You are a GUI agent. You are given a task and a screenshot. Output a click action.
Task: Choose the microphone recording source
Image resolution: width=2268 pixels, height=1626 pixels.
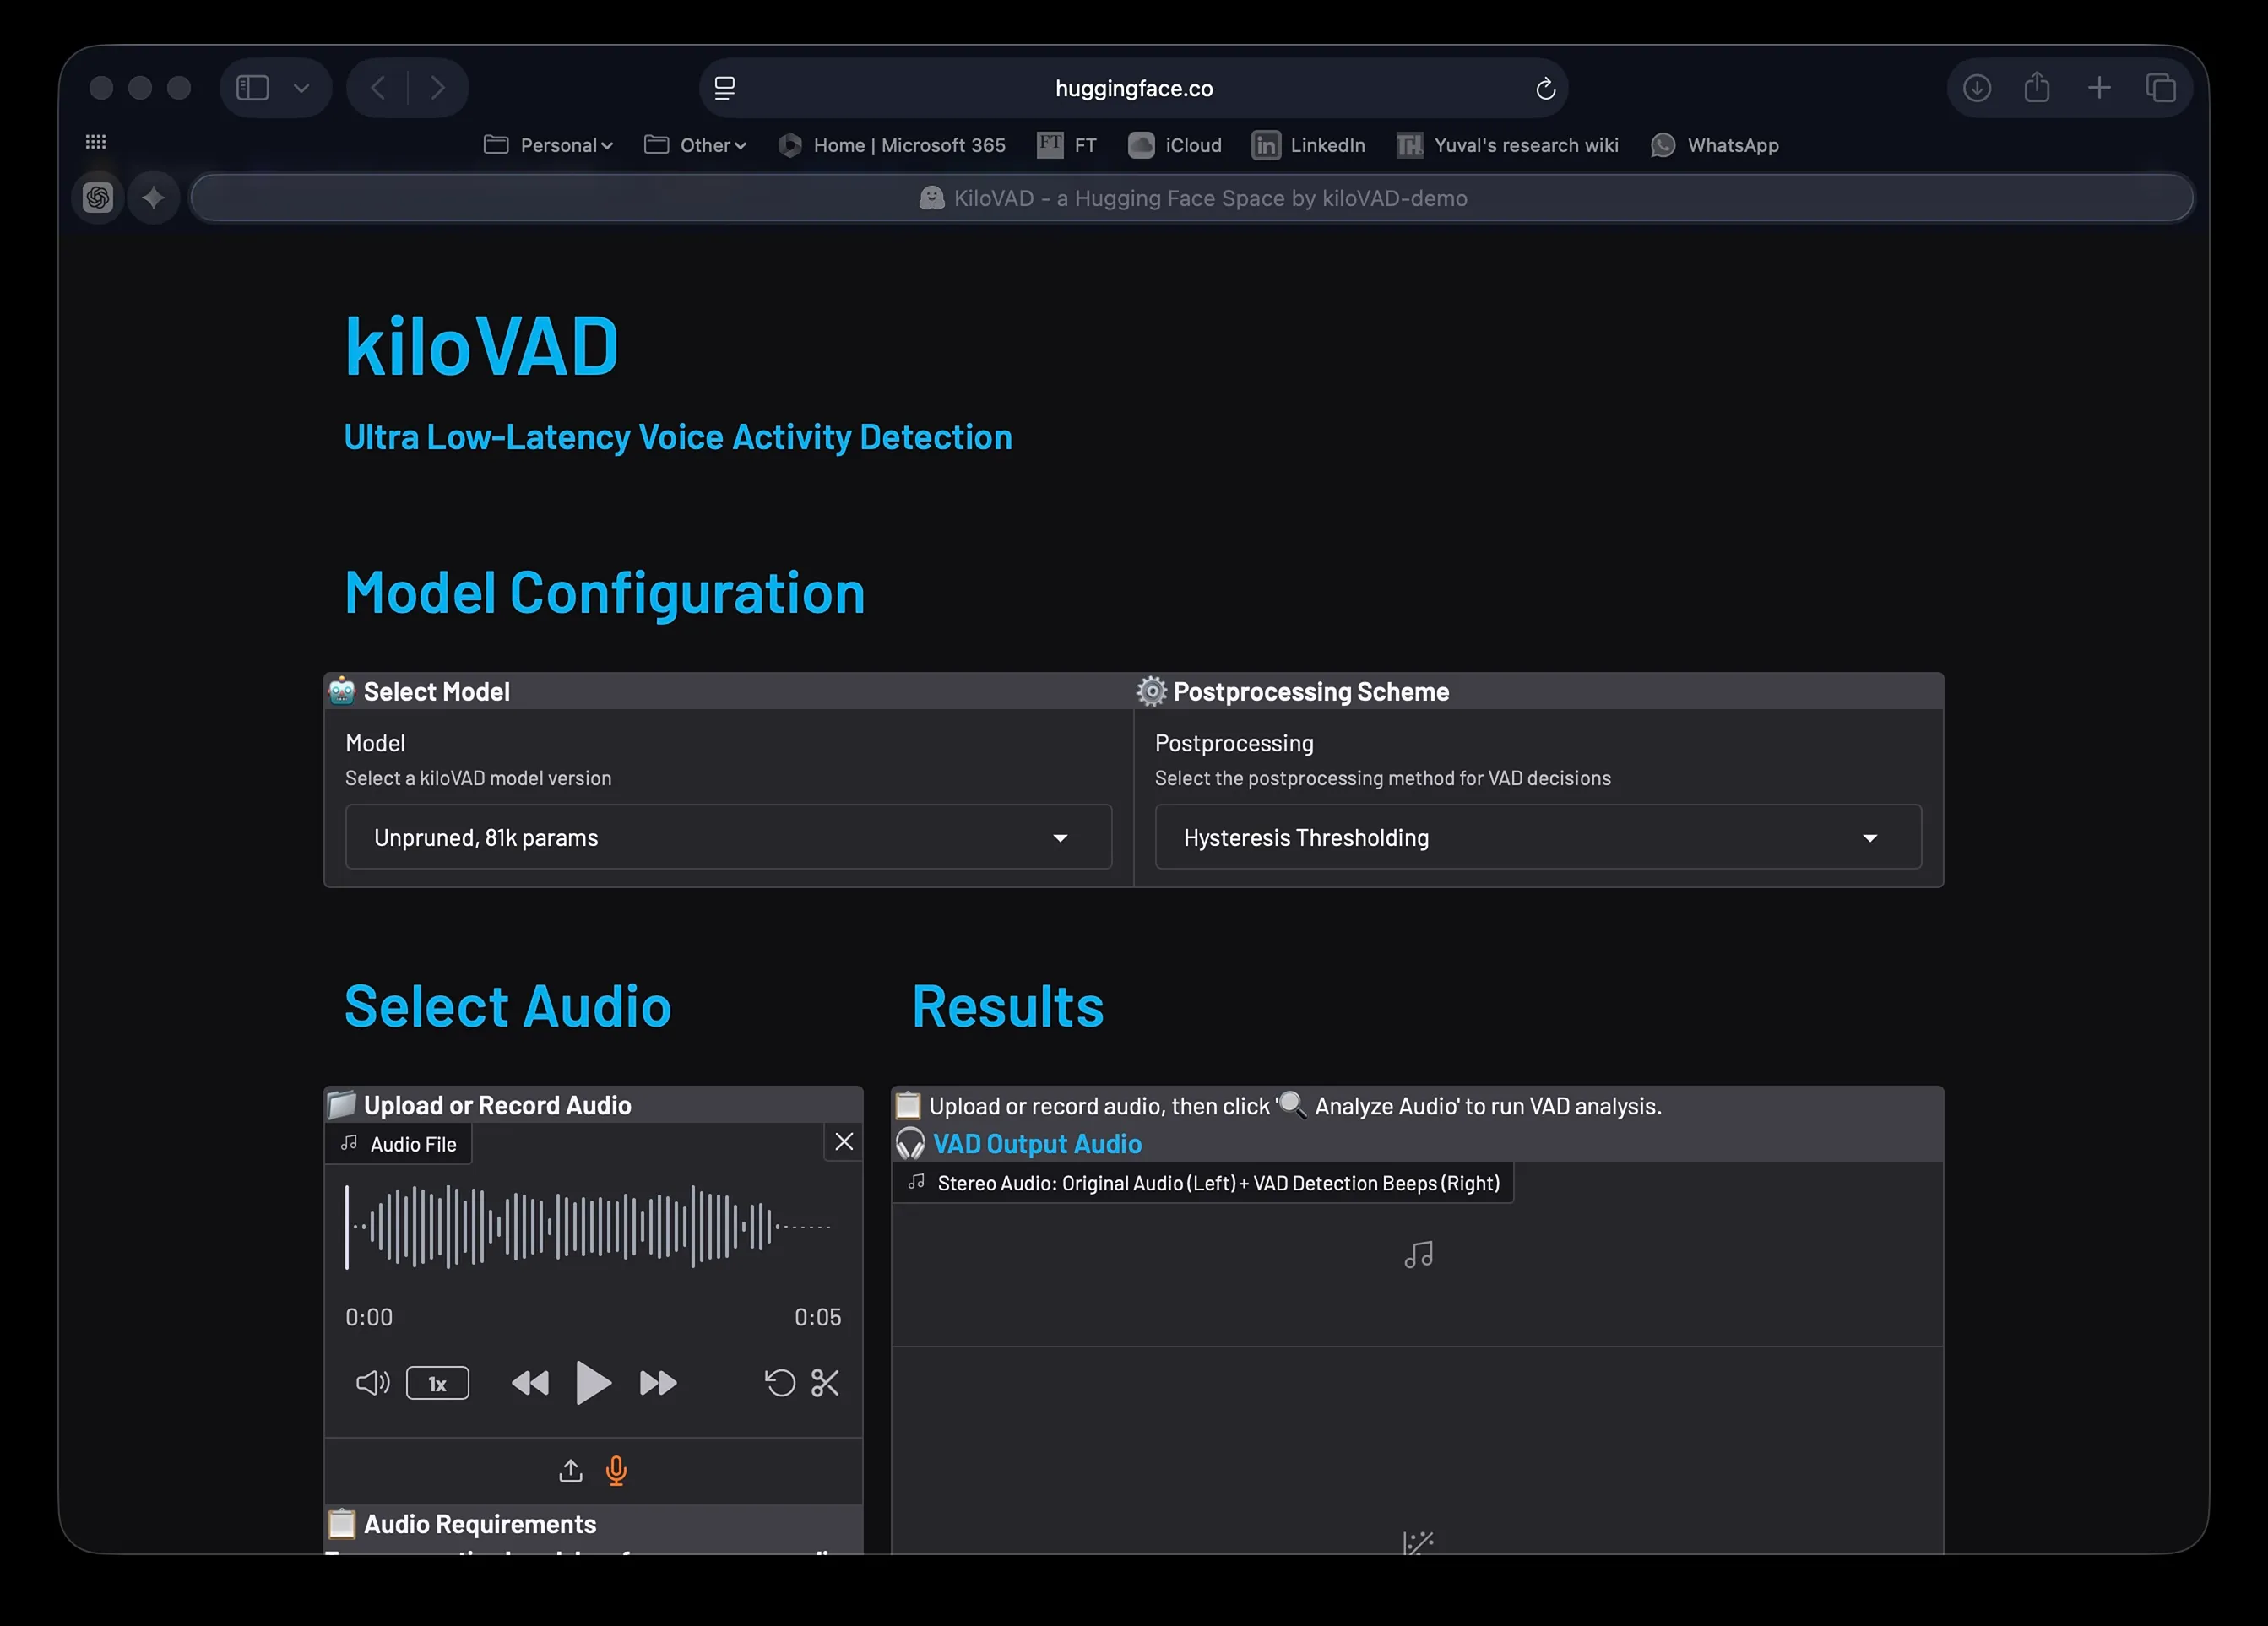616,1470
